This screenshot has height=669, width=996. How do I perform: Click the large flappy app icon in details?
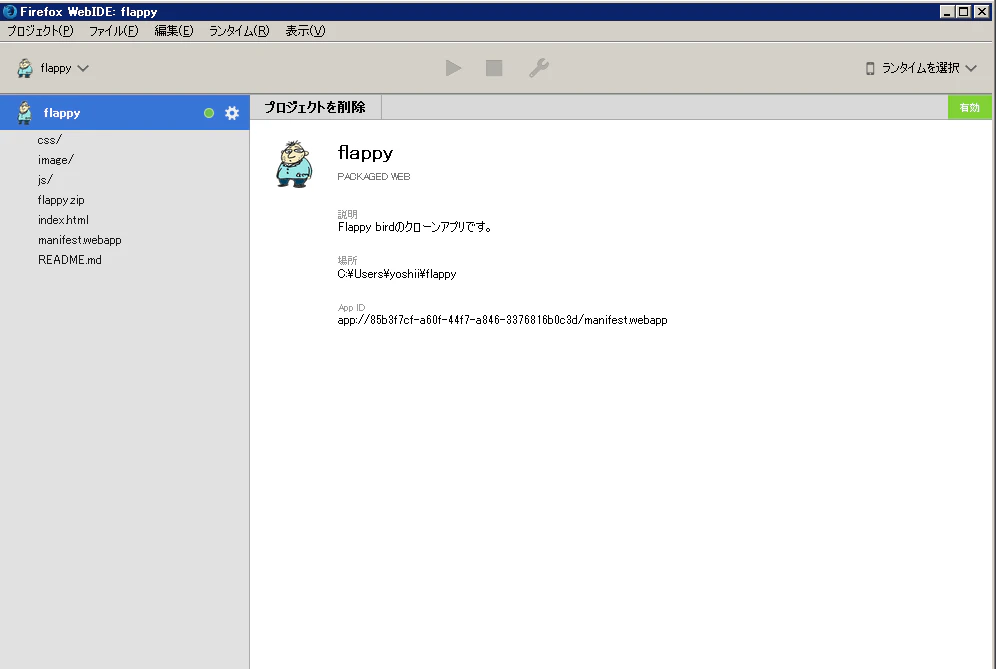[x=293, y=164]
